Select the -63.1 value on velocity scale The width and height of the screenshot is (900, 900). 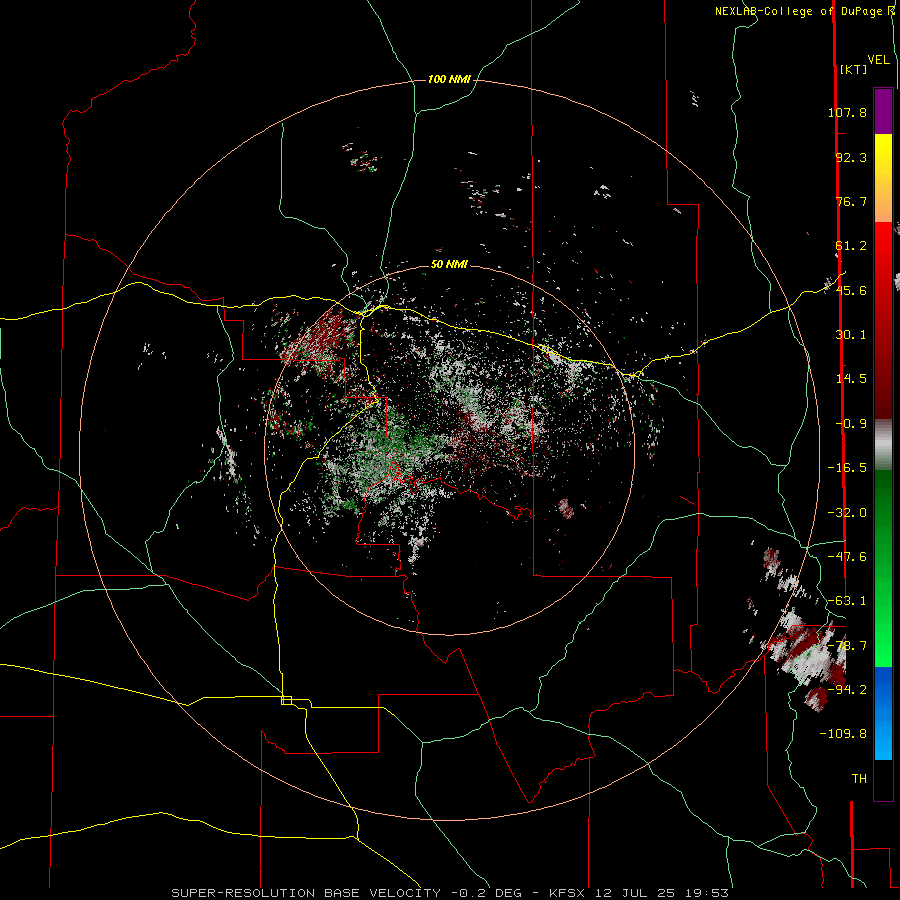tap(847, 601)
